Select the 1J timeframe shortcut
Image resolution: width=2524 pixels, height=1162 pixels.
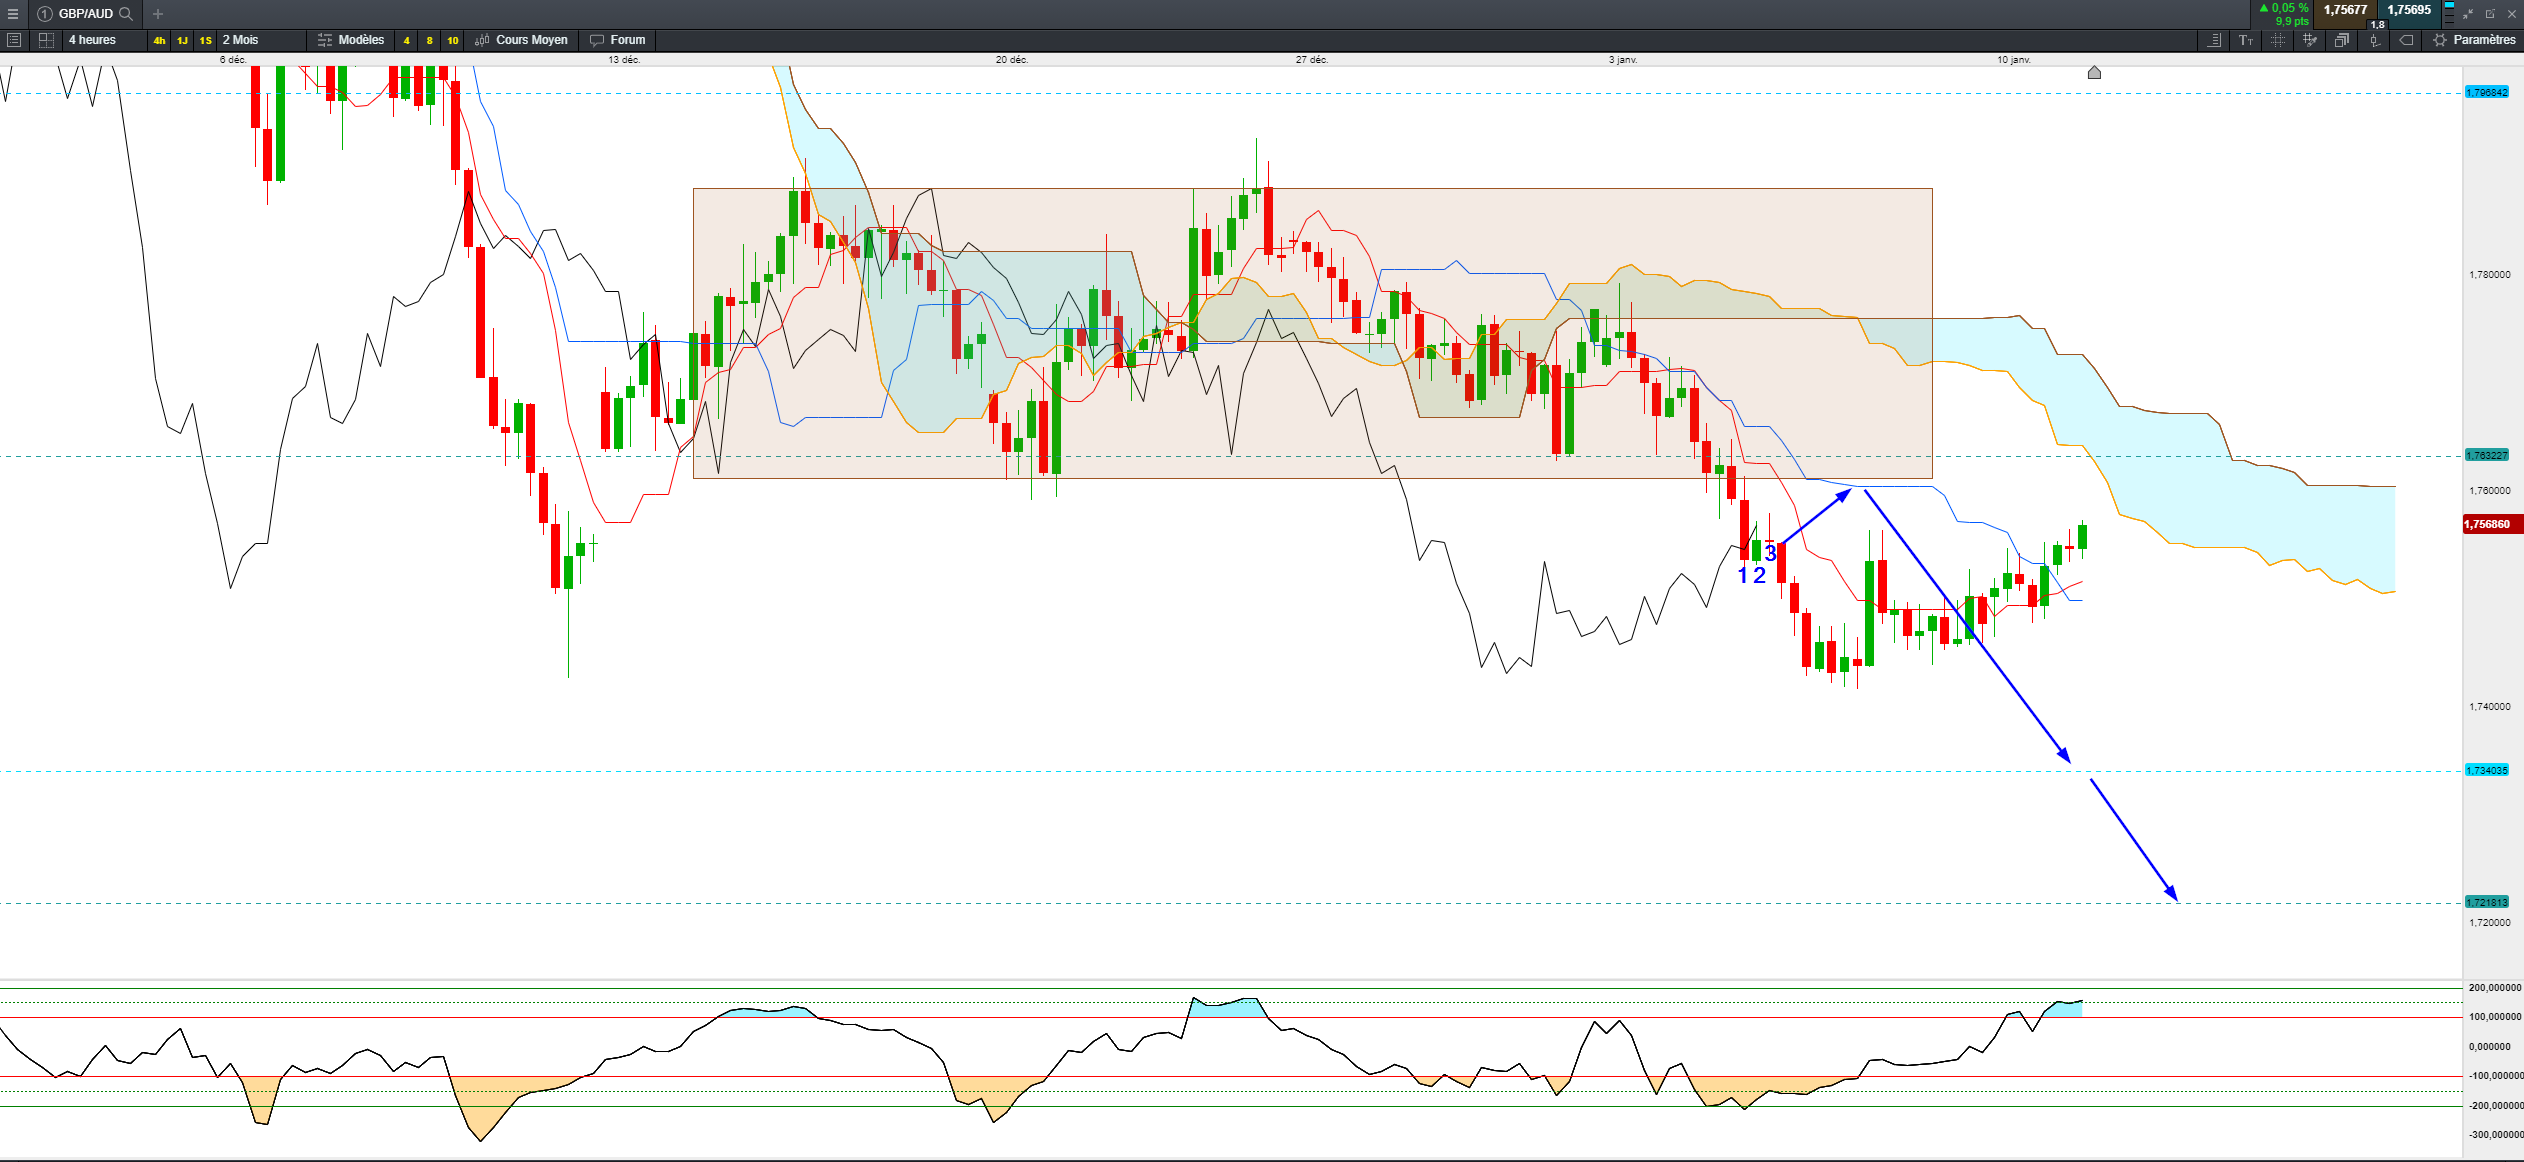182,40
